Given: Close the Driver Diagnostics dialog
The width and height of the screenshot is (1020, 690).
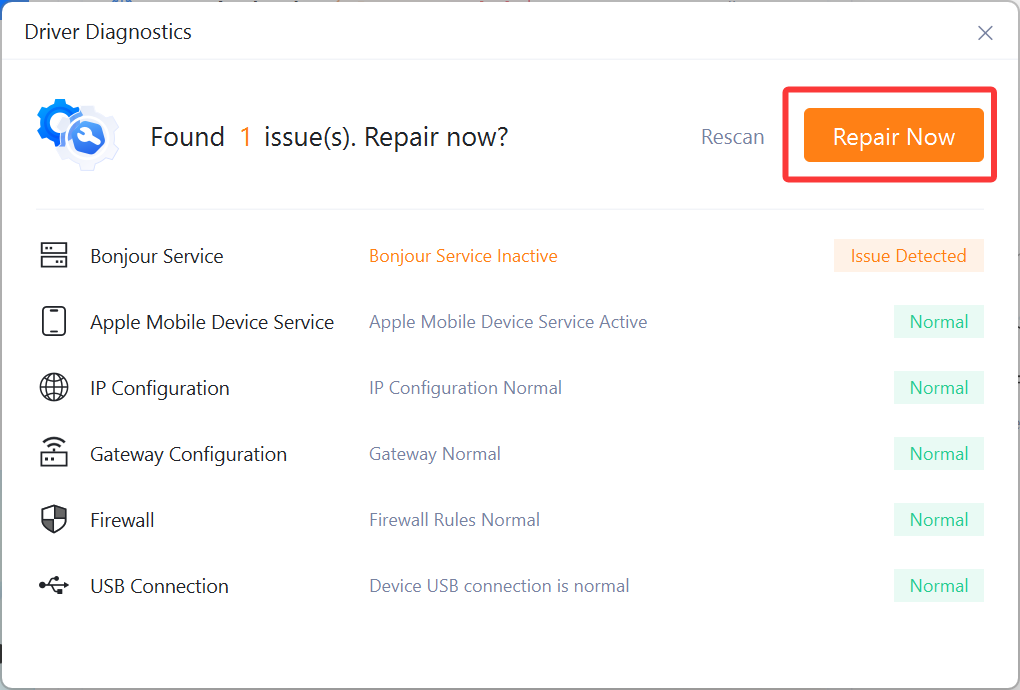Looking at the screenshot, I should point(985,32).
